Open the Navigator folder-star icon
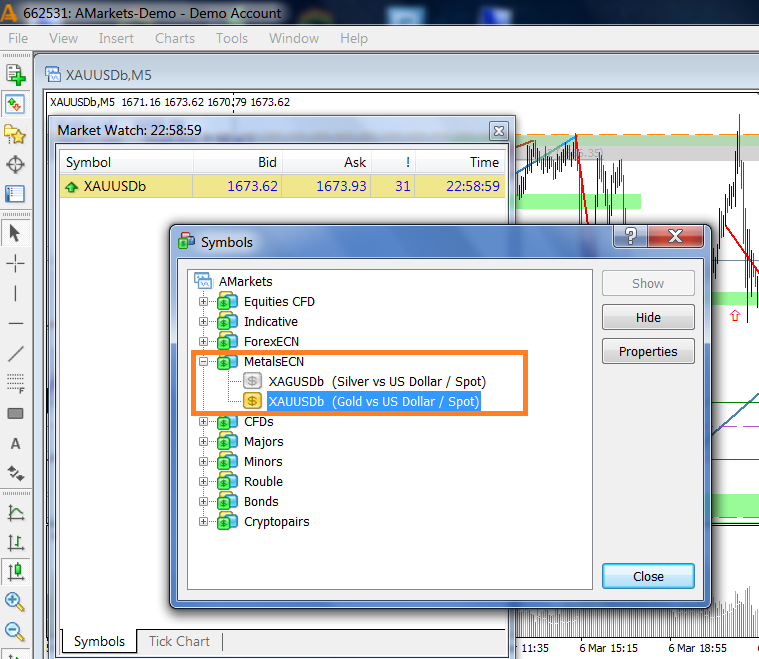Screen dimensions: 759x659 [x=15, y=135]
